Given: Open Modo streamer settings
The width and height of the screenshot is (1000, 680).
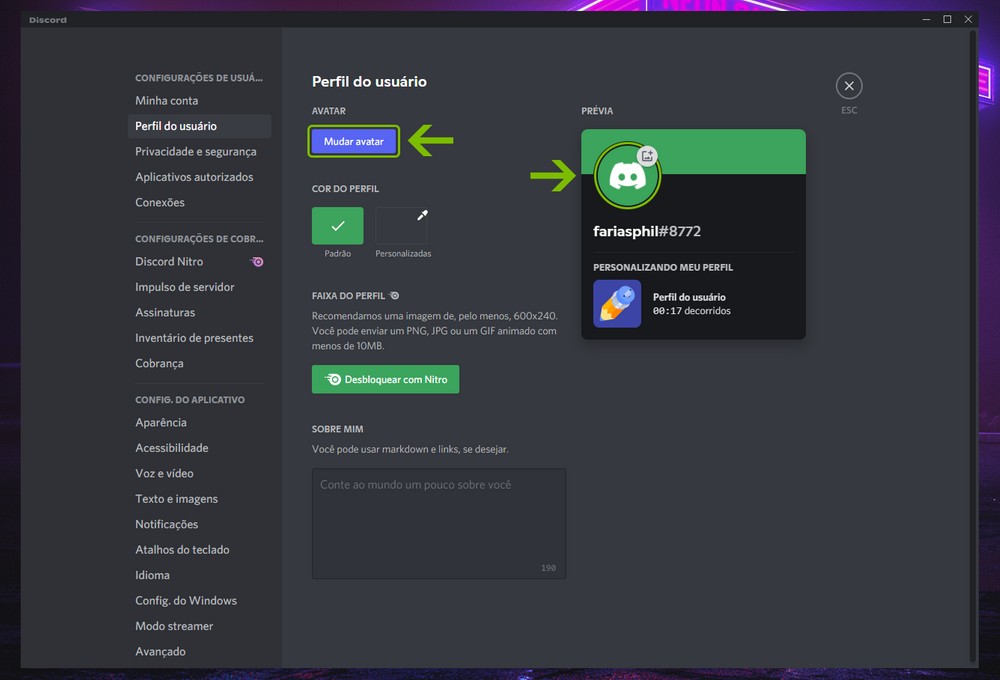Looking at the screenshot, I should [x=174, y=627].
